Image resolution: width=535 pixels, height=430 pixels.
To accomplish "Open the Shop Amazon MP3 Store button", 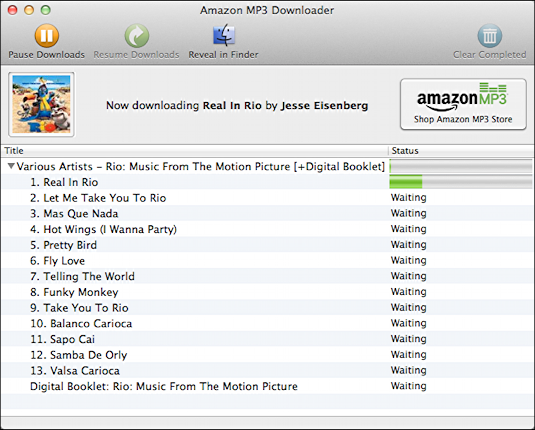I will pyautogui.click(x=463, y=104).
